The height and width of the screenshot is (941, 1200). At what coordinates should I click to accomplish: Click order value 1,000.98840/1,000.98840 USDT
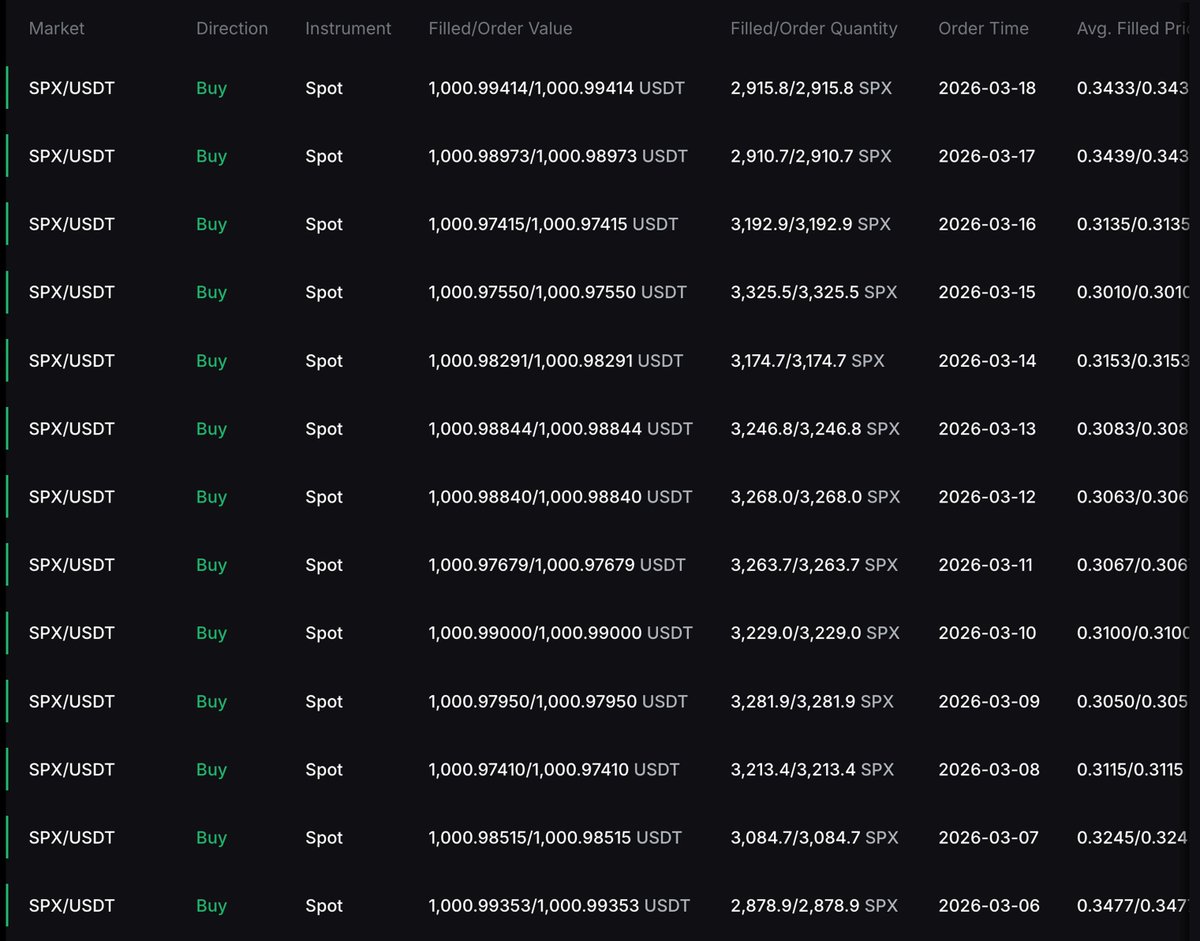coord(560,496)
